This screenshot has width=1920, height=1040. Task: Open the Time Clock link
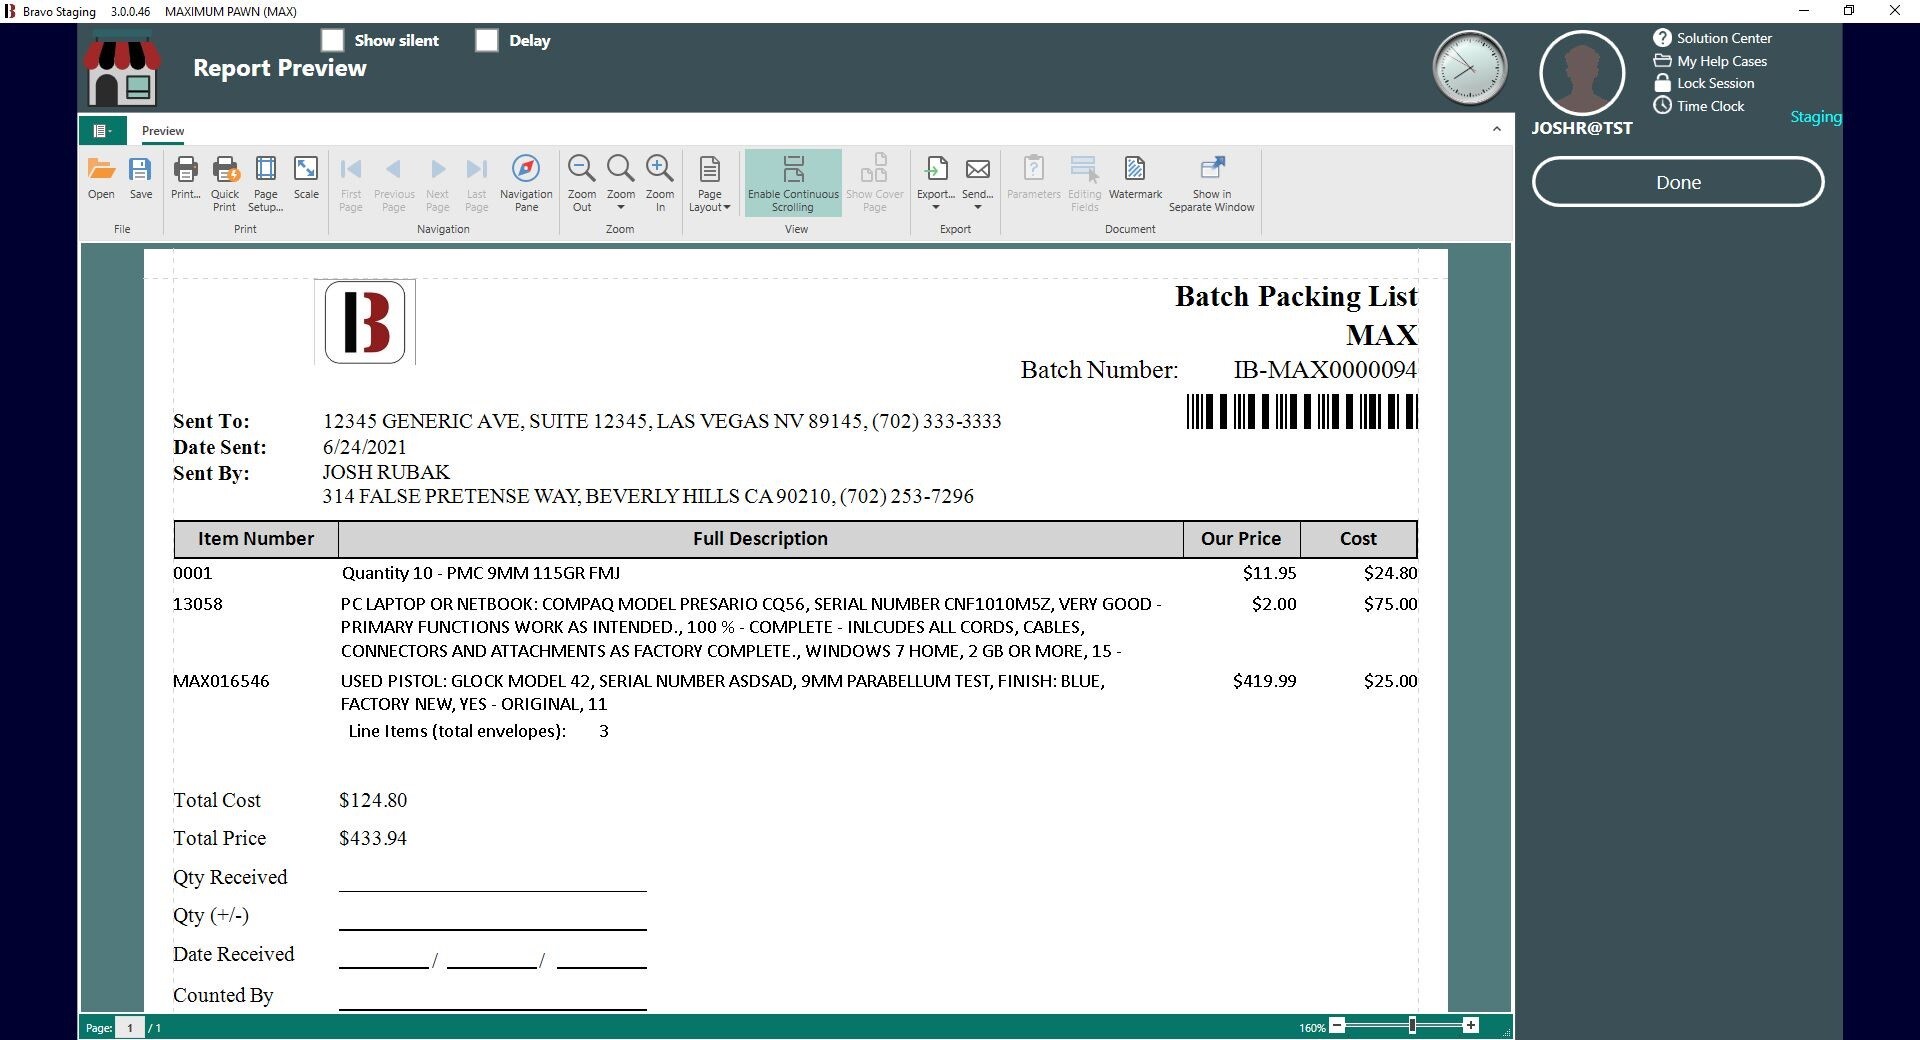click(x=1710, y=106)
